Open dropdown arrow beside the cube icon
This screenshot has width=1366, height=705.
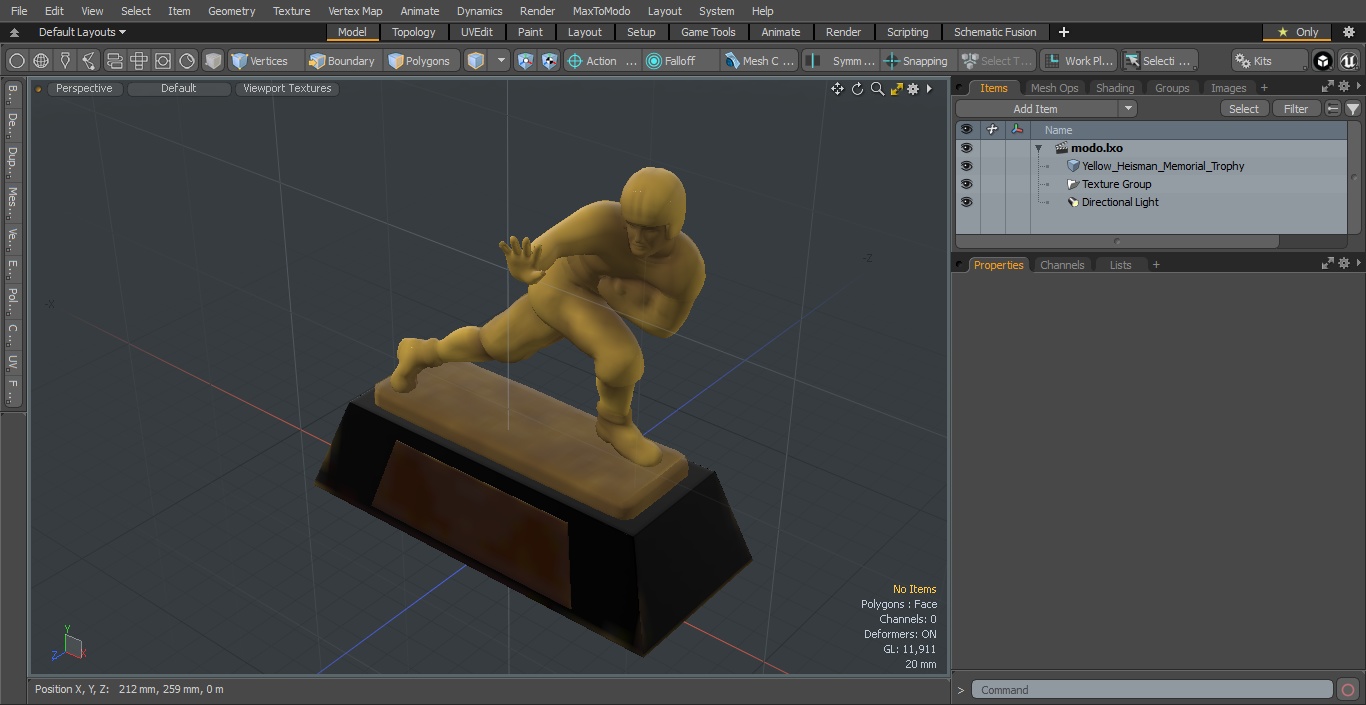pos(502,61)
